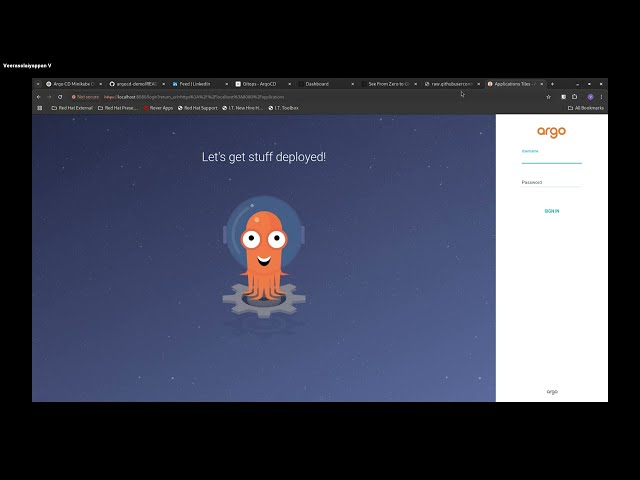The image size is (640, 480).
Task: Click the SIGN IN button
Action: (x=551, y=211)
